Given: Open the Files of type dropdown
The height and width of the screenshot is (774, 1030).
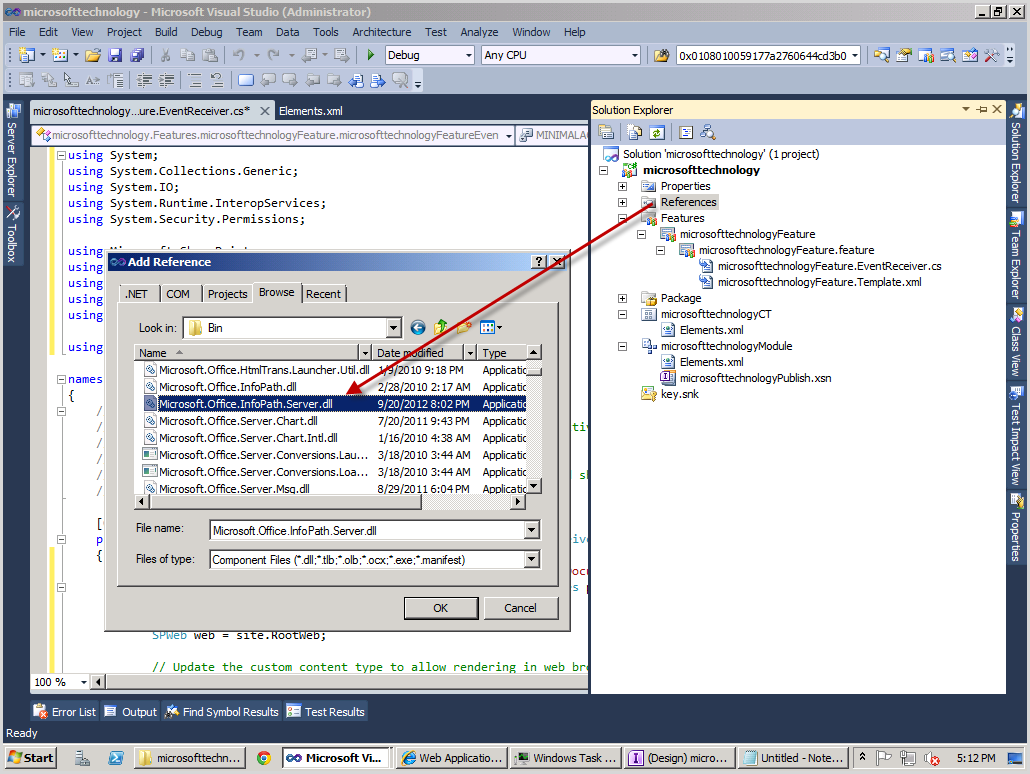Looking at the screenshot, I should pos(530,559).
